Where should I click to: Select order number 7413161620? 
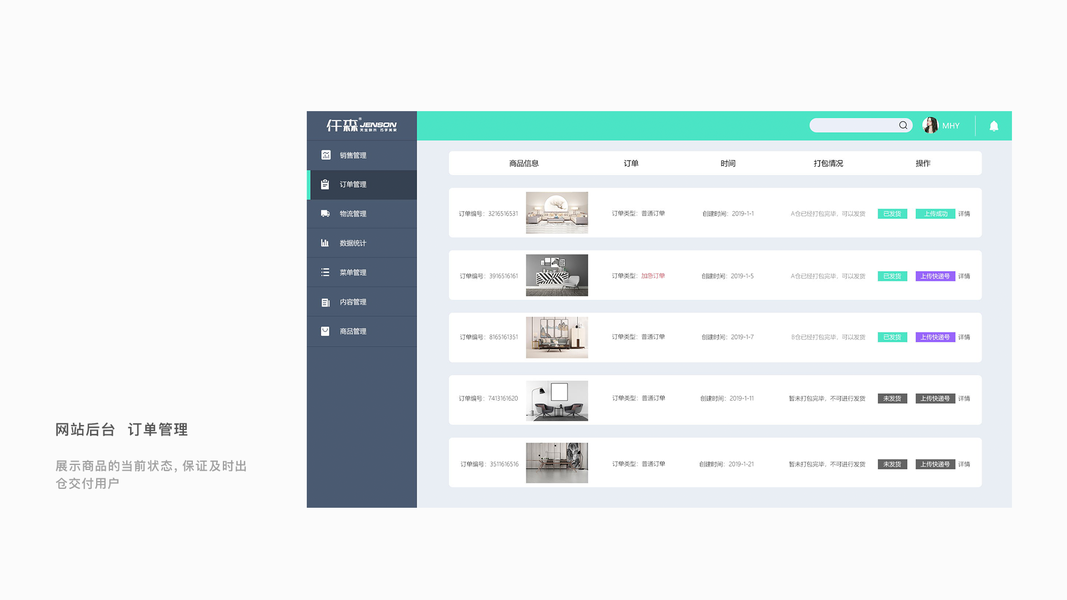pyautogui.click(x=503, y=399)
